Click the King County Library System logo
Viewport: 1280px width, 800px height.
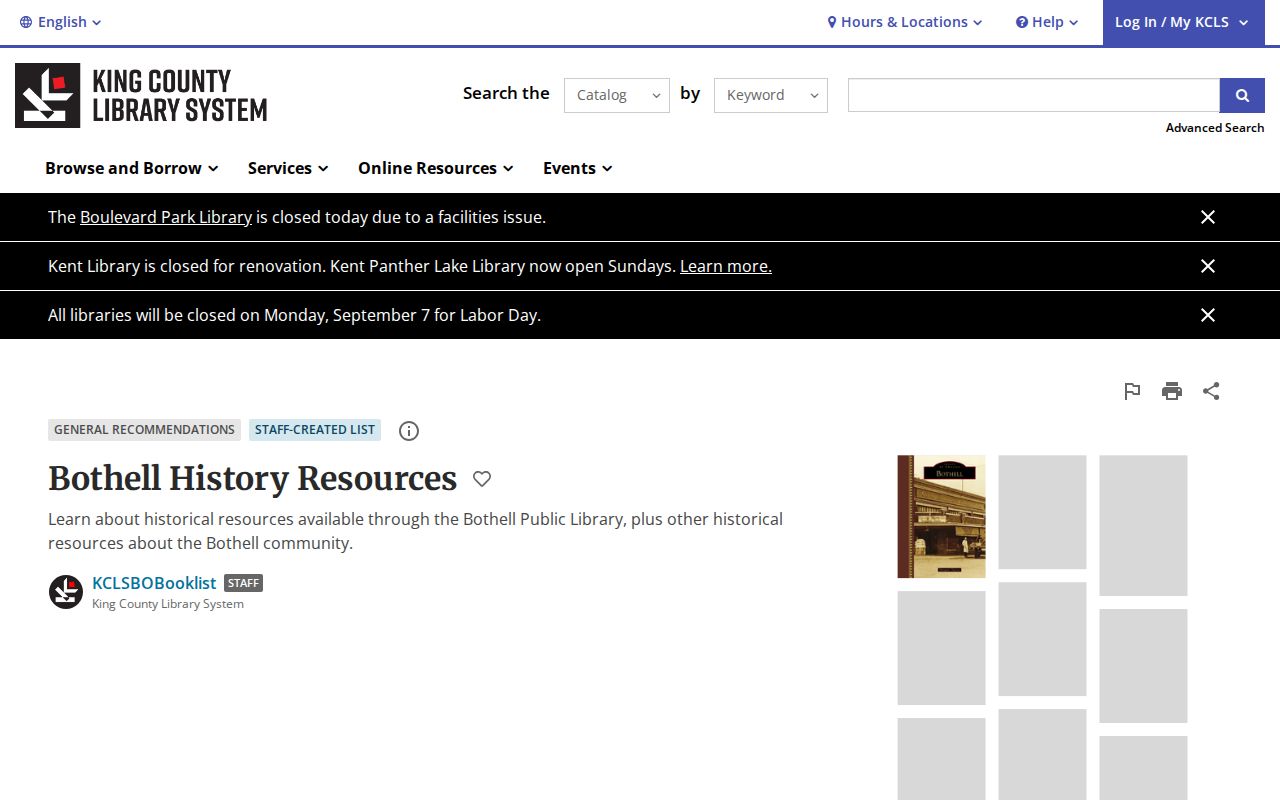pos(141,95)
